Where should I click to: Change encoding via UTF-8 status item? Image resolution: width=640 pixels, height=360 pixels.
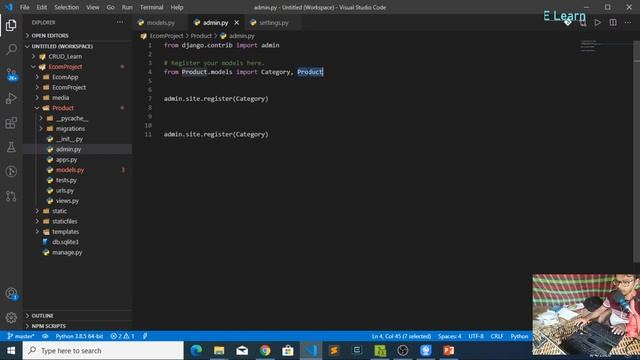[476, 336]
